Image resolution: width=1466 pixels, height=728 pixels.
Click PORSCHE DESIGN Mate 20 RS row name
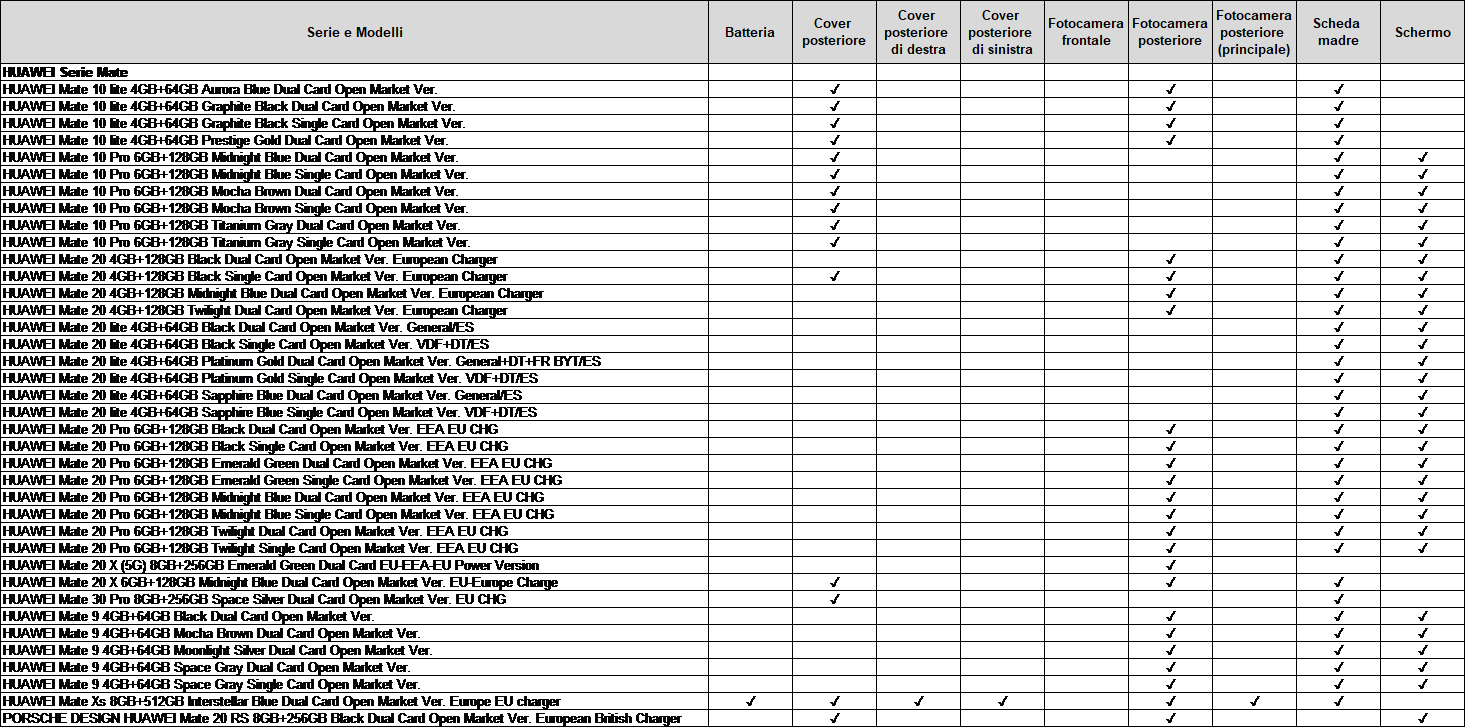[x=343, y=719]
